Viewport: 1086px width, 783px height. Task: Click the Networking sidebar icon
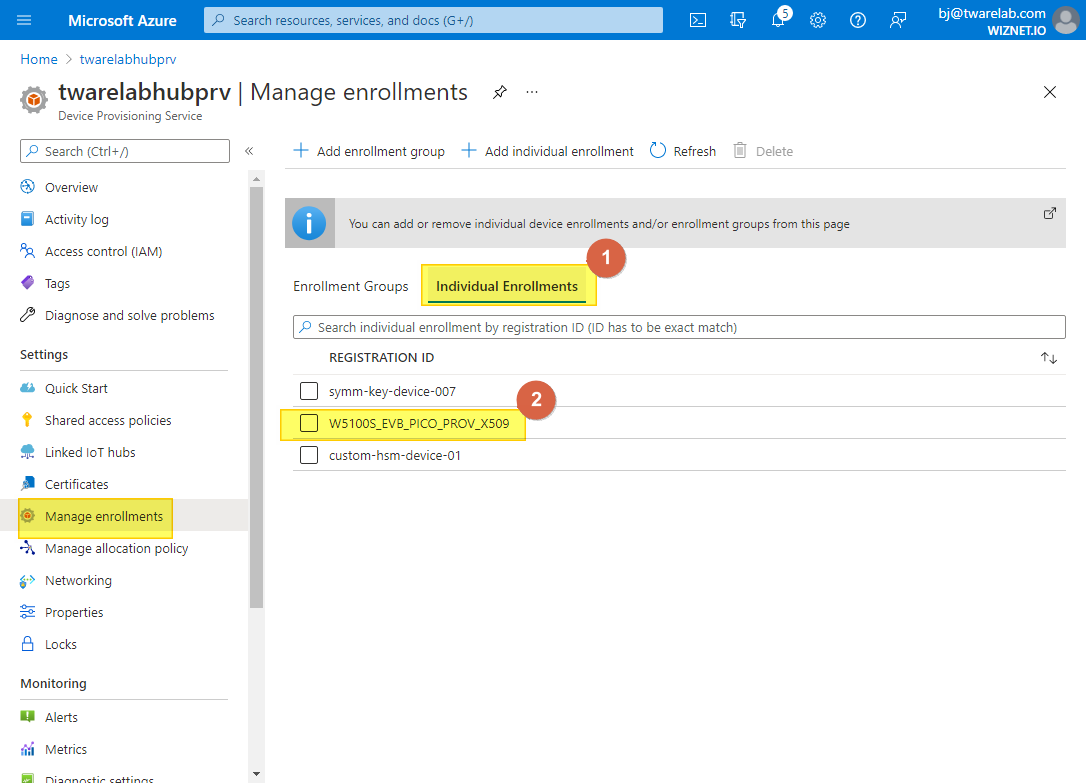point(28,580)
